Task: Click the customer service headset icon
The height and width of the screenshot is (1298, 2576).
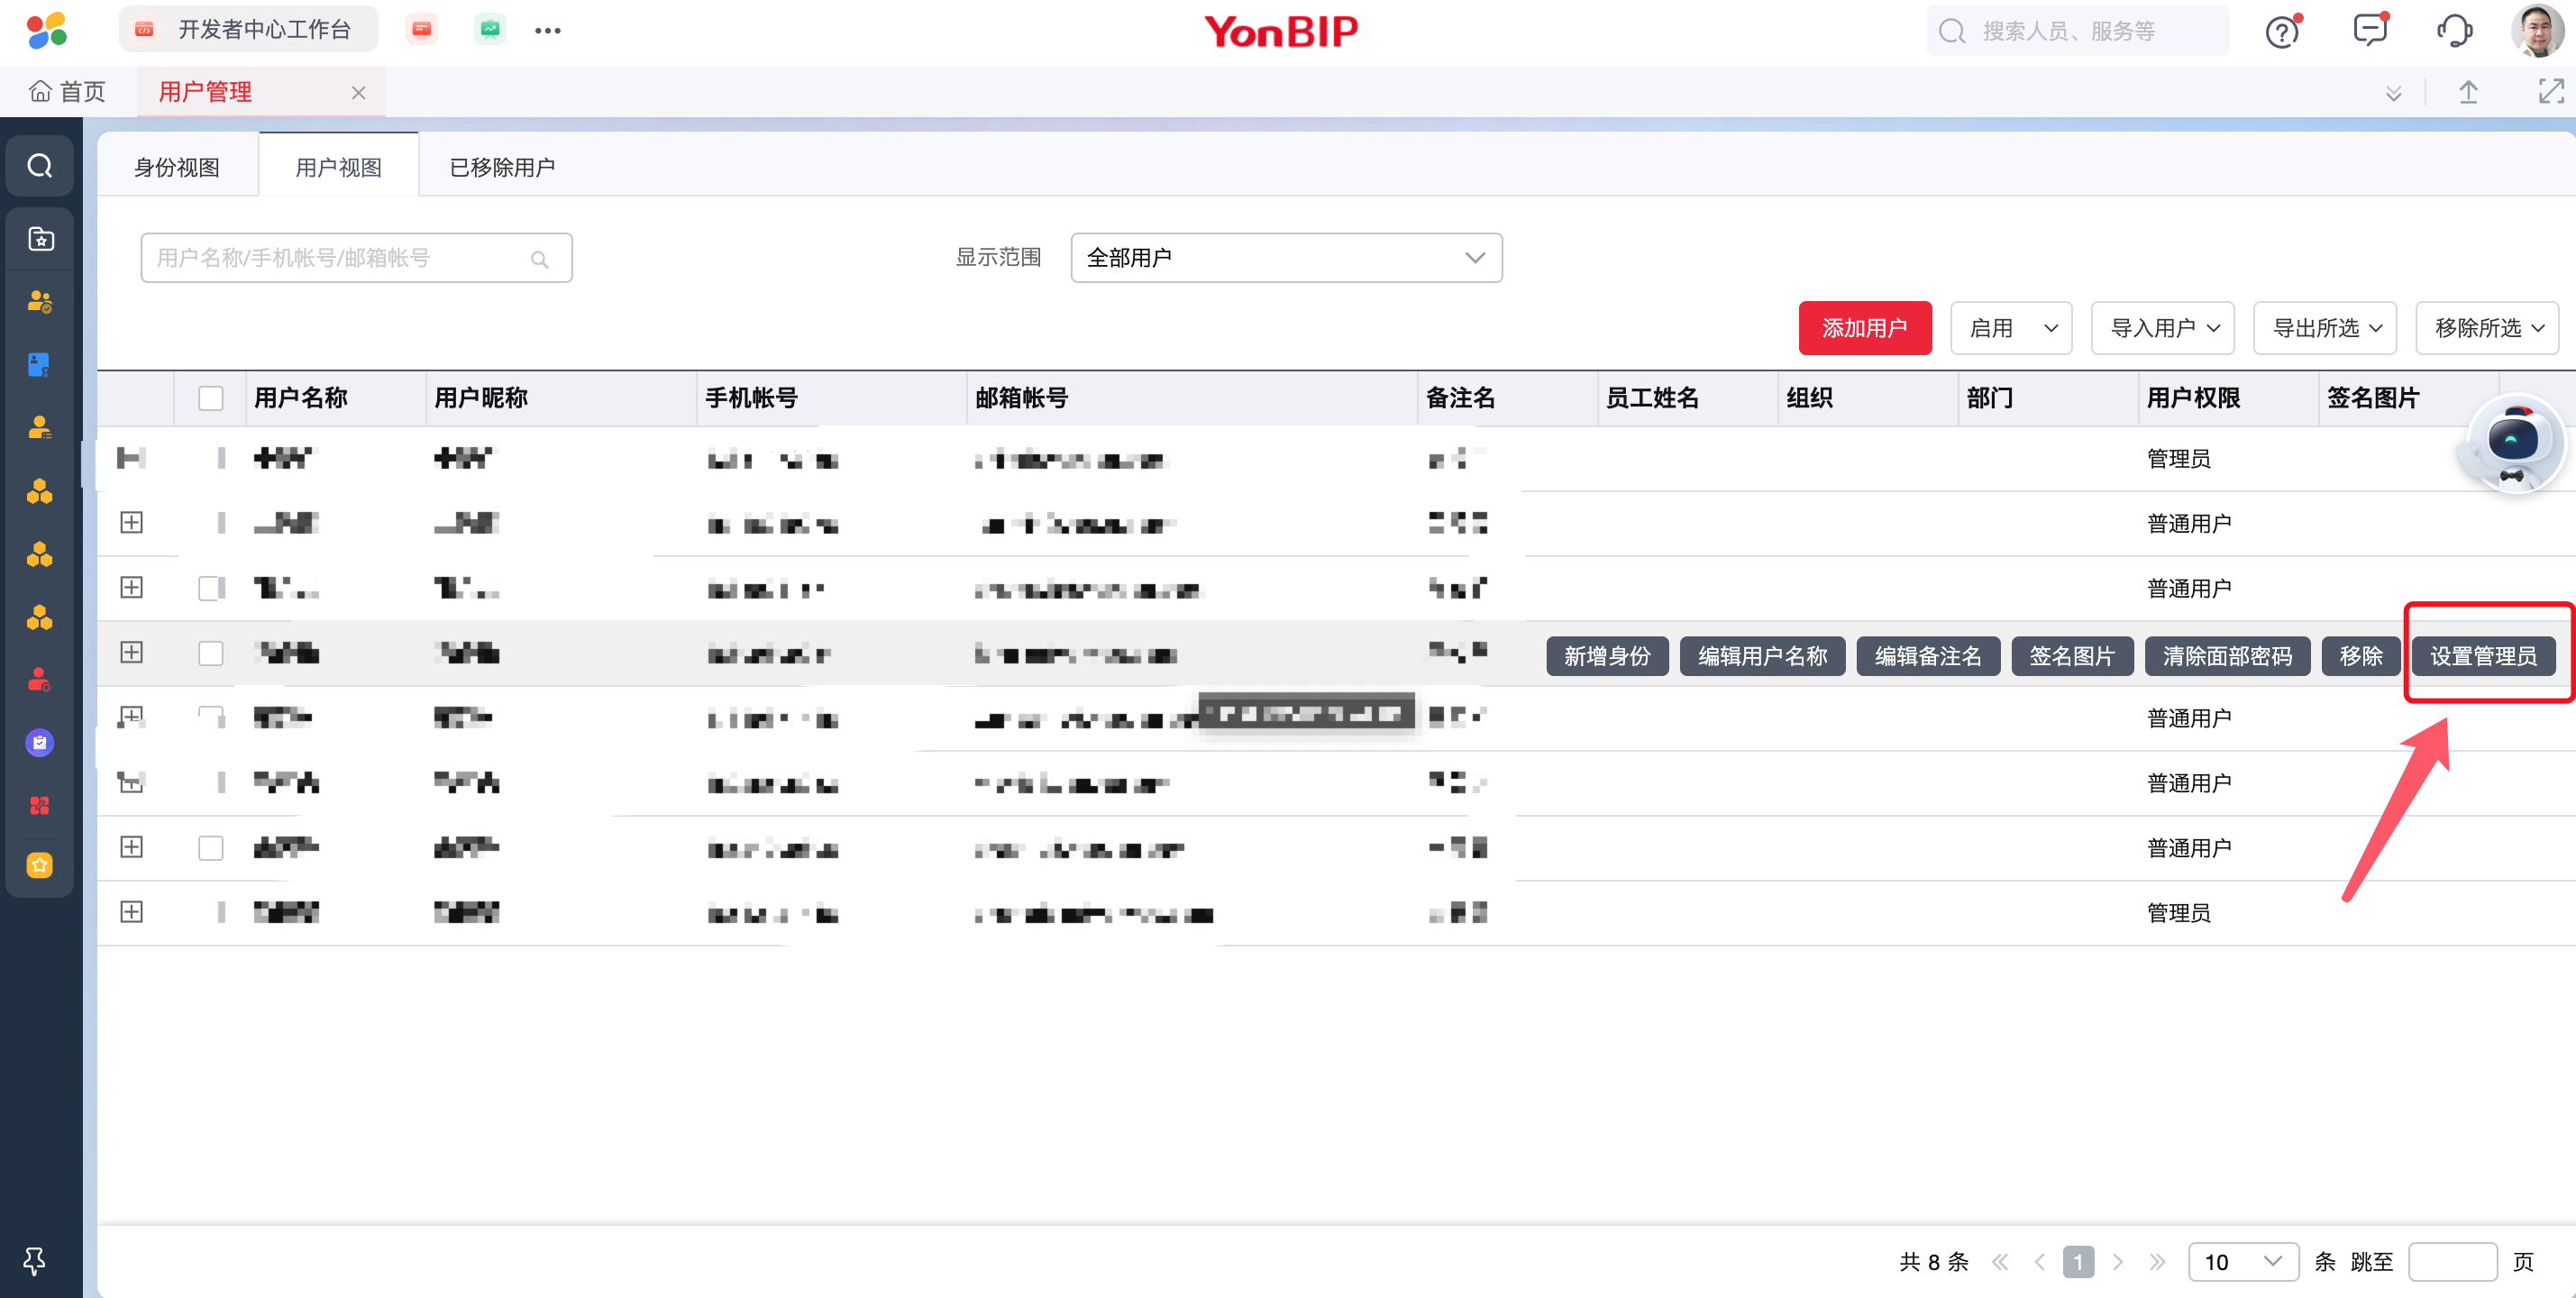Action: 2454,31
